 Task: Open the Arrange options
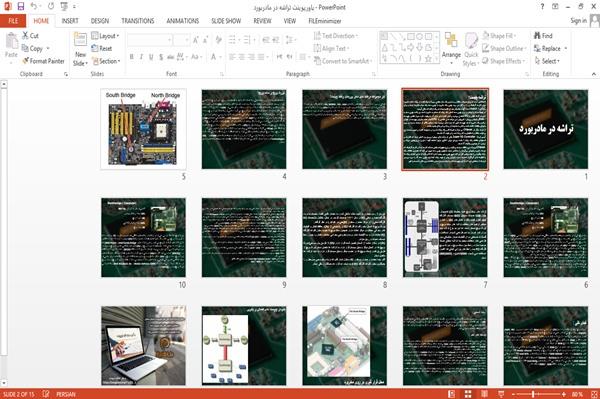click(x=451, y=49)
